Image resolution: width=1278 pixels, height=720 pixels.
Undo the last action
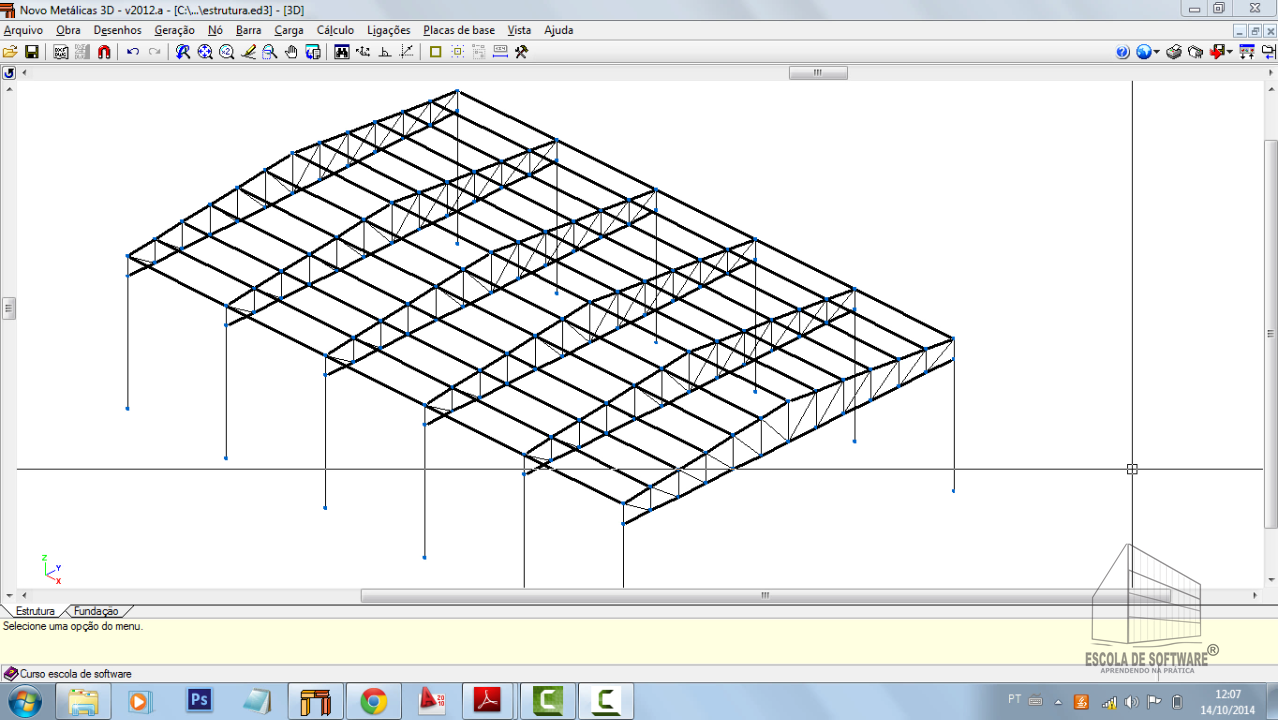[x=133, y=52]
